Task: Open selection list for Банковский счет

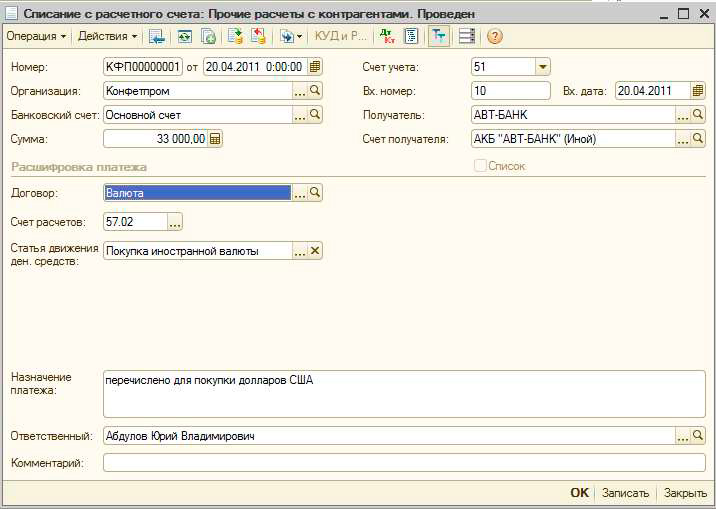Action: pyautogui.click(x=299, y=115)
